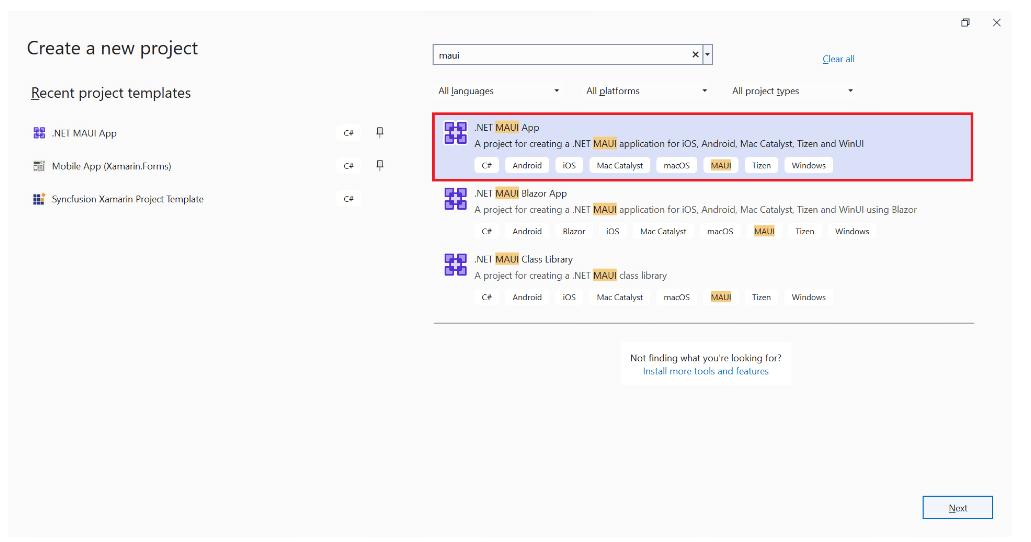
Task: Click the C# badge beside Syncfusion template
Action: 348,199
